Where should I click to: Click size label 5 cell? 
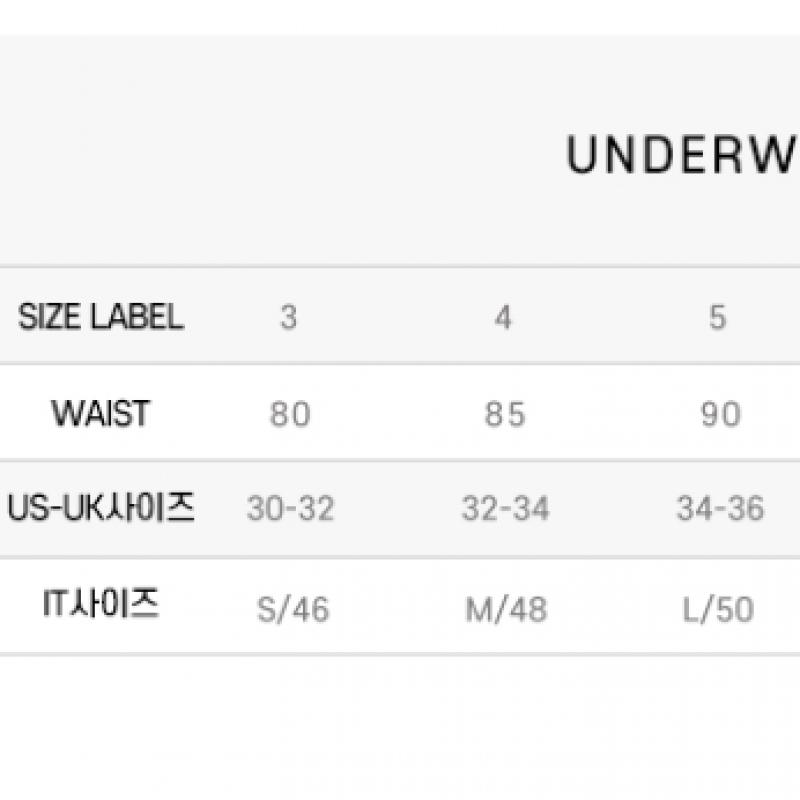pyautogui.click(x=717, y=317)
